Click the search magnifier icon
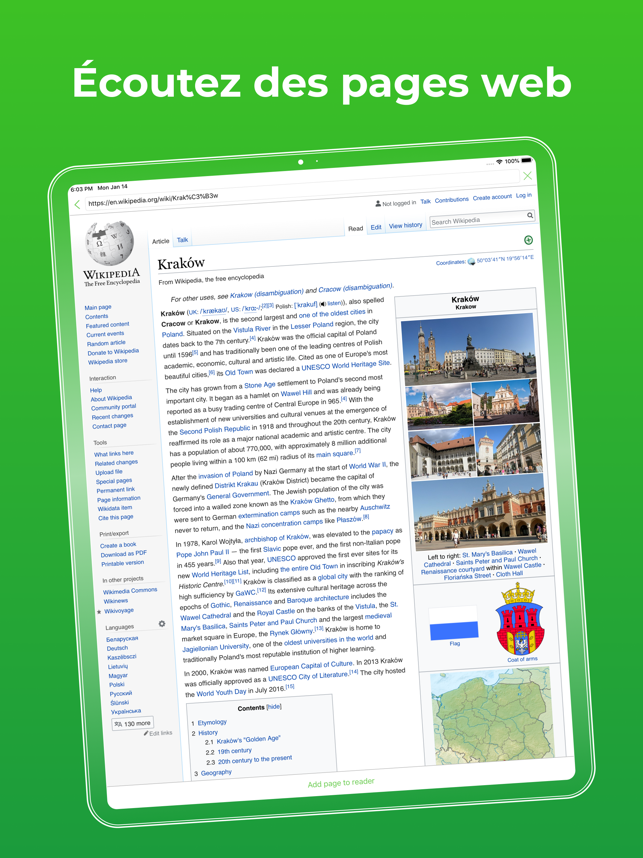Viewport: 643px width, 858px height. click(530, 215)
